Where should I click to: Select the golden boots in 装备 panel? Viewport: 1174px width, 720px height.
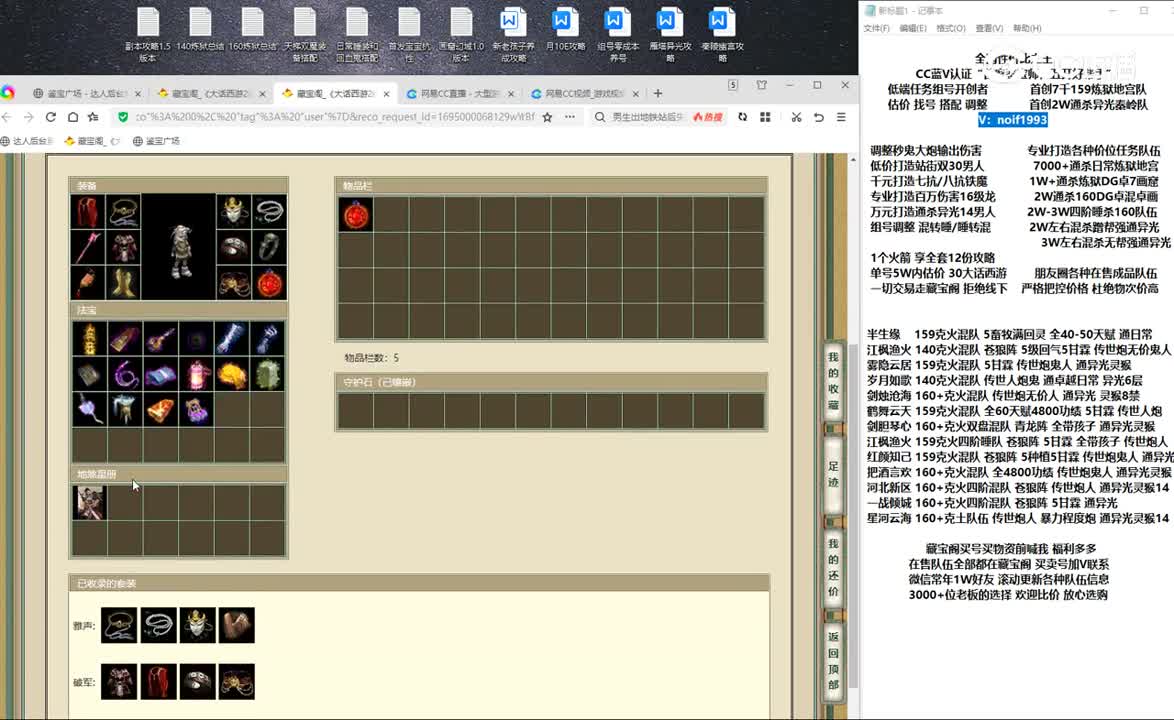124,284
